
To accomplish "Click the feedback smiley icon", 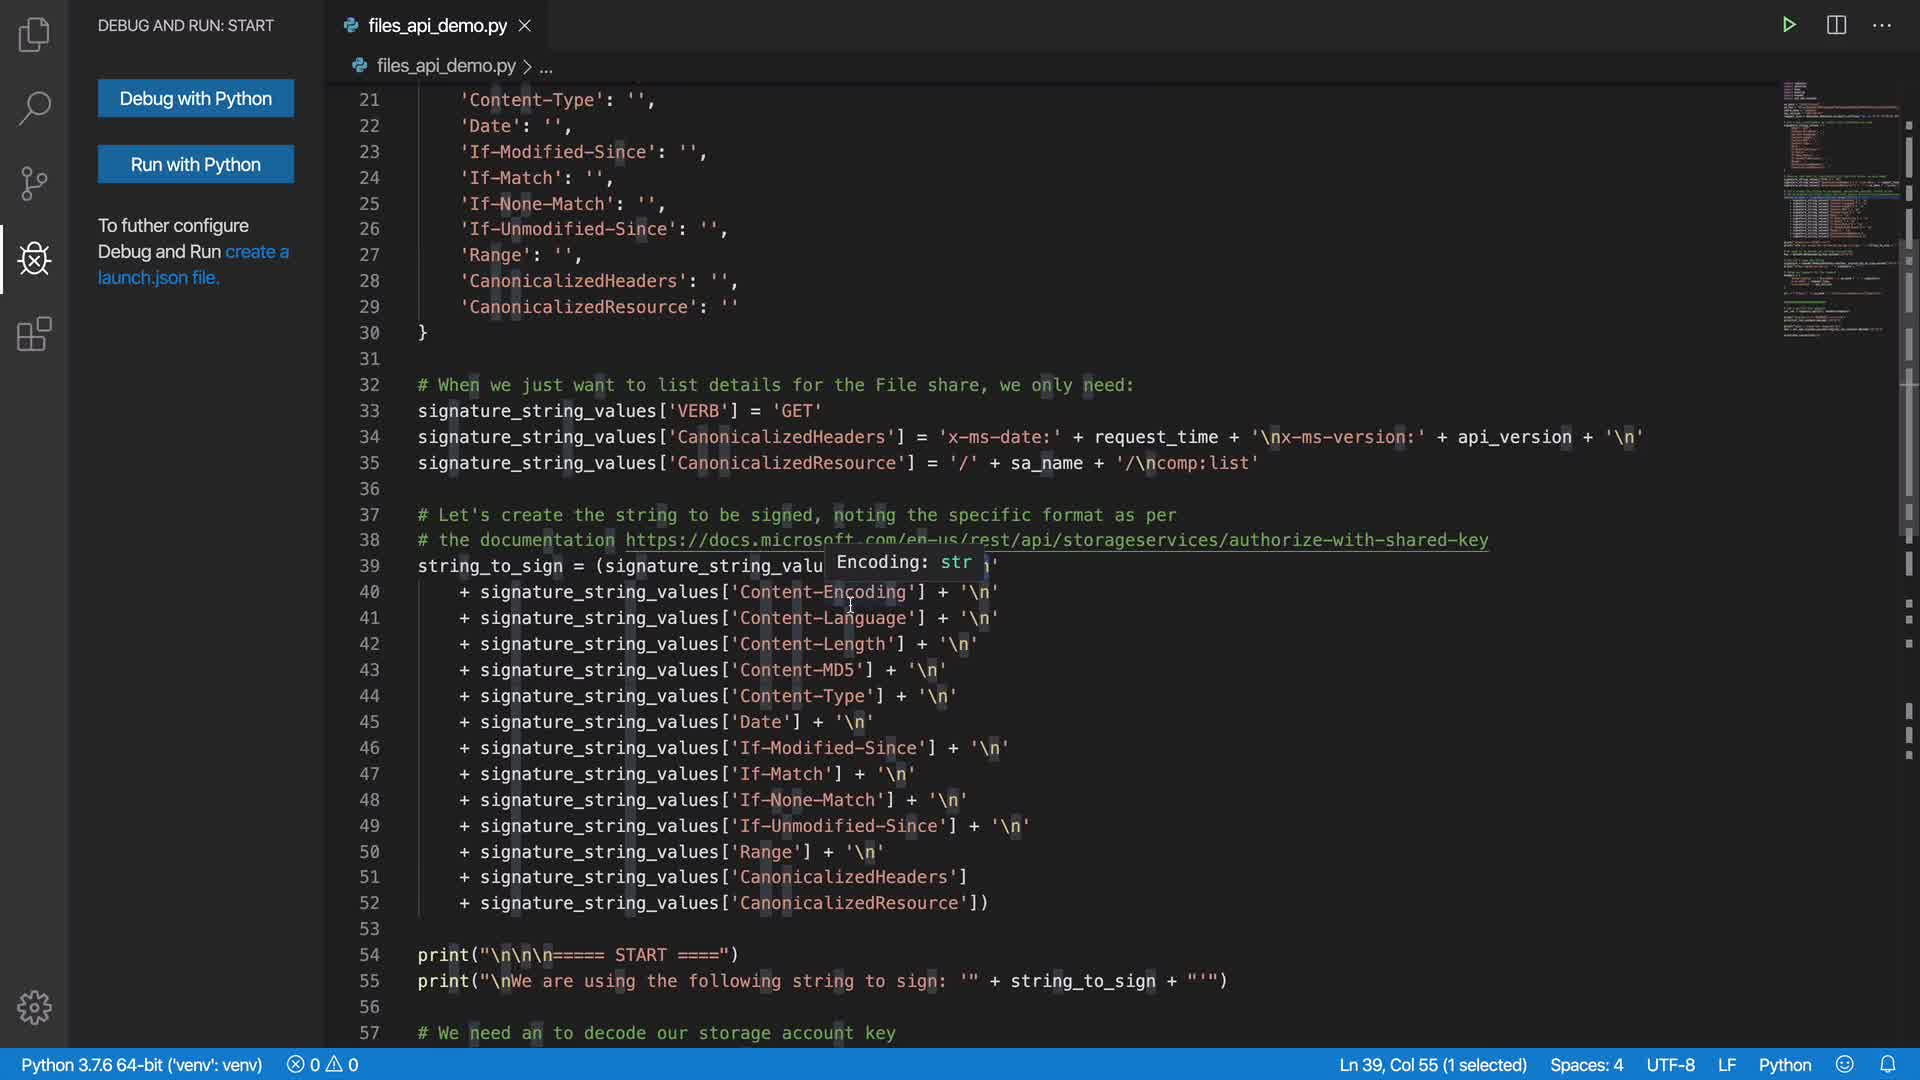I will click(x=1845, y=1064).
